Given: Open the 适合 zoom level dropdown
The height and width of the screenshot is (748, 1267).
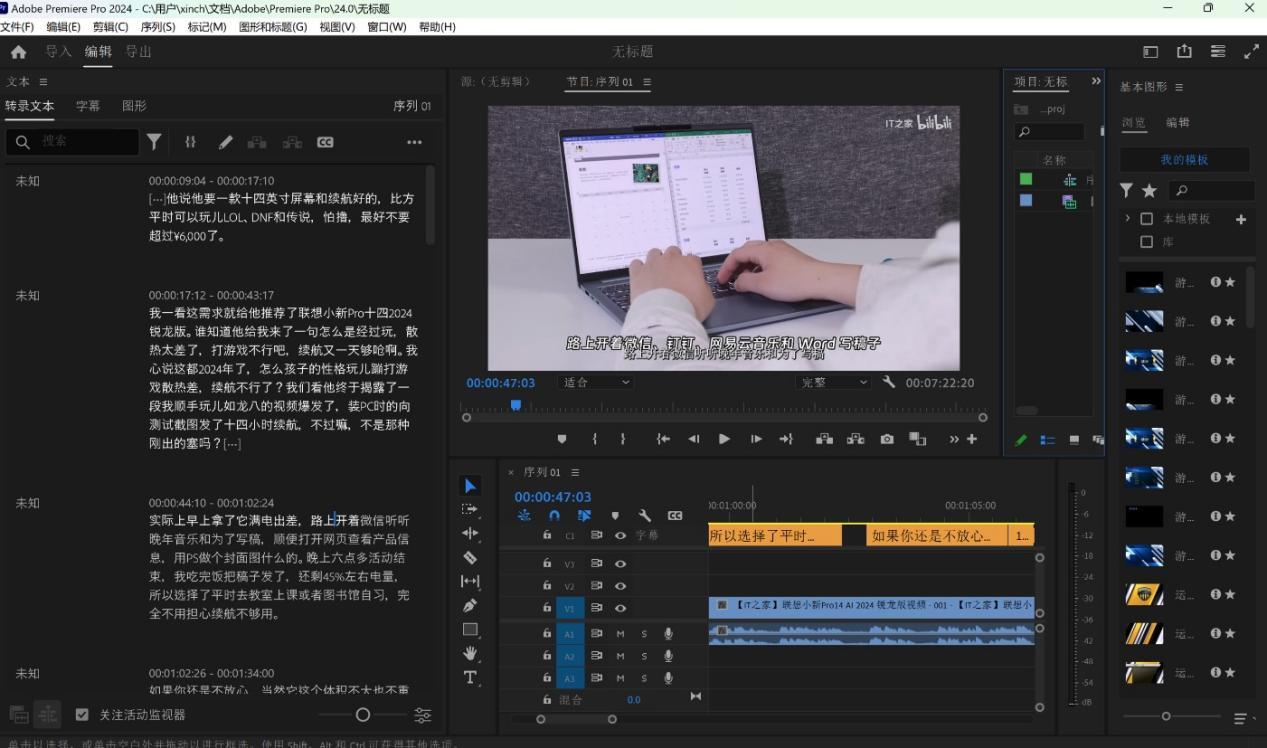Looking at the screenshot, I should coord(595,381).
